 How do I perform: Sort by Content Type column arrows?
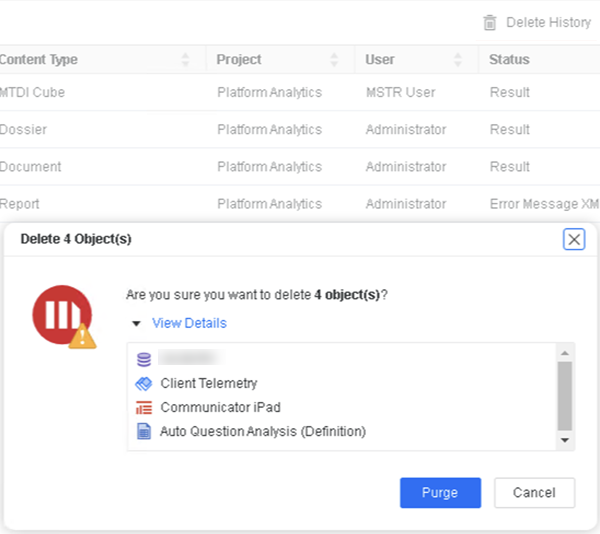click(185, 60)
